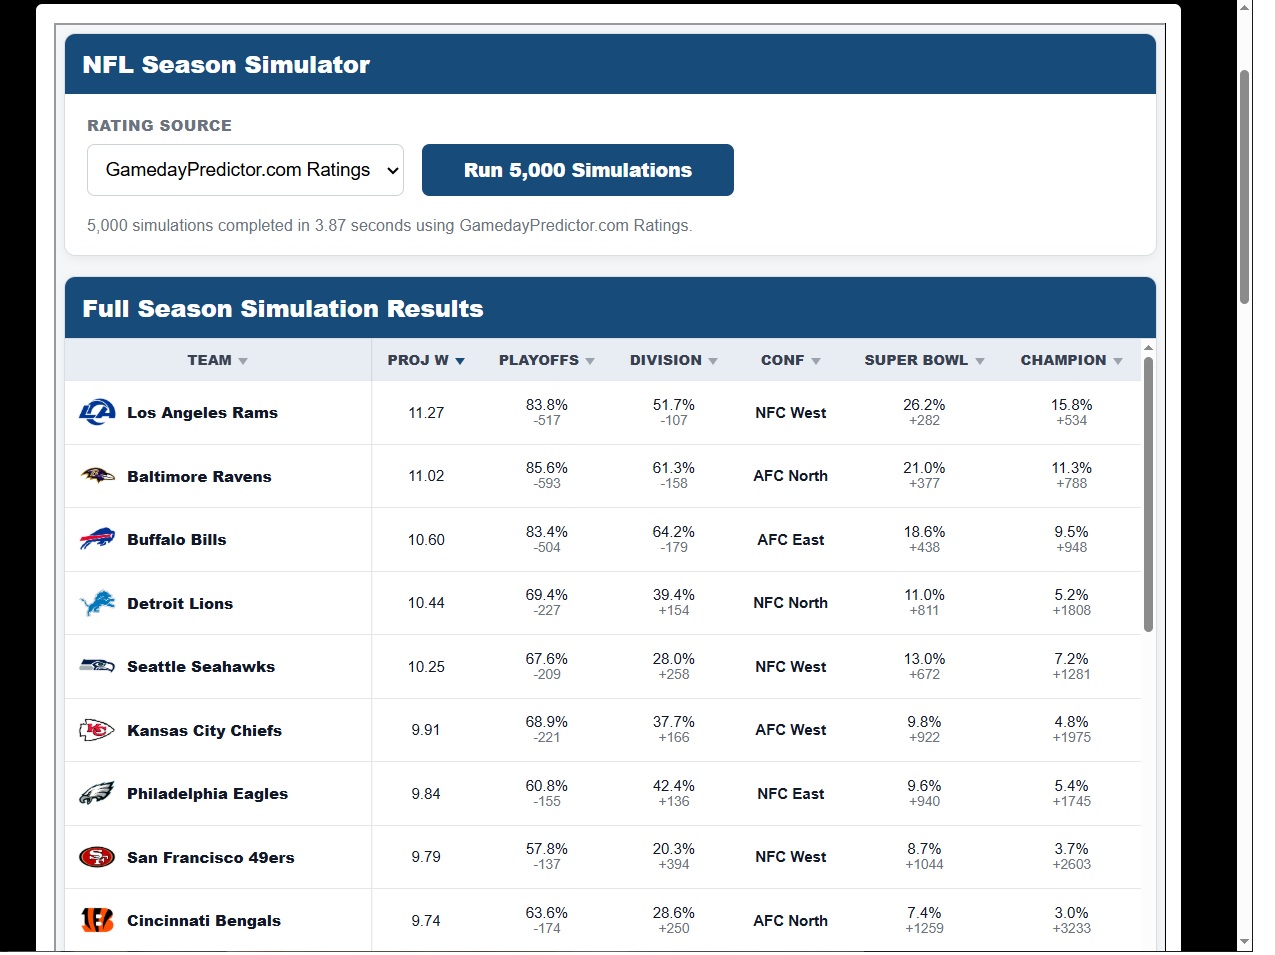Click the Los Angeles Rams logo
Screen dimensions: 1275x955
(97, 412)
